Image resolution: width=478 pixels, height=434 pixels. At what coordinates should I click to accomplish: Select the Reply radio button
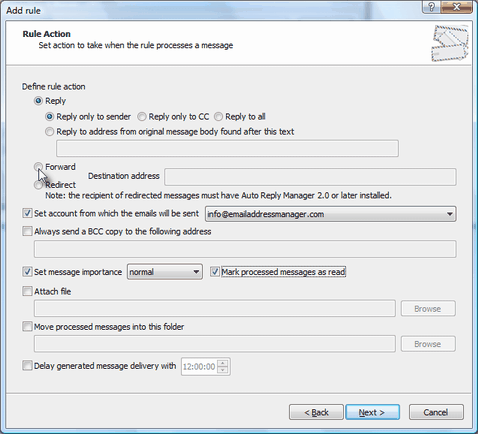pos(38,101)
